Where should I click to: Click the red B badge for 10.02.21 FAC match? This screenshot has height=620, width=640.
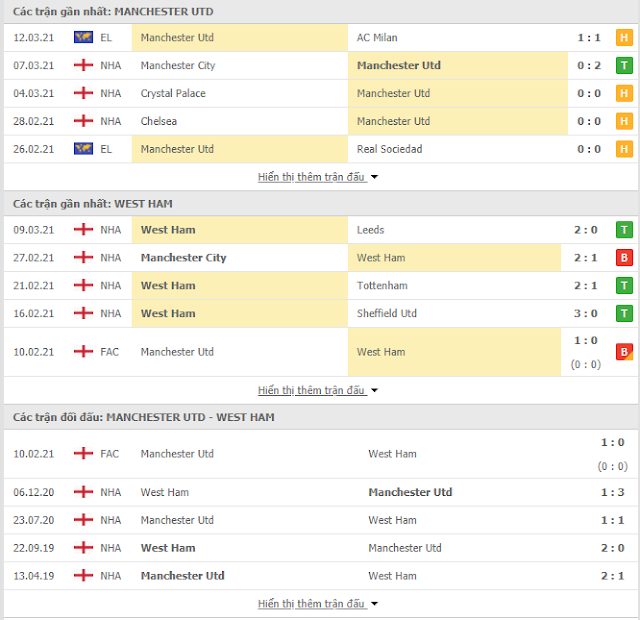624,352
